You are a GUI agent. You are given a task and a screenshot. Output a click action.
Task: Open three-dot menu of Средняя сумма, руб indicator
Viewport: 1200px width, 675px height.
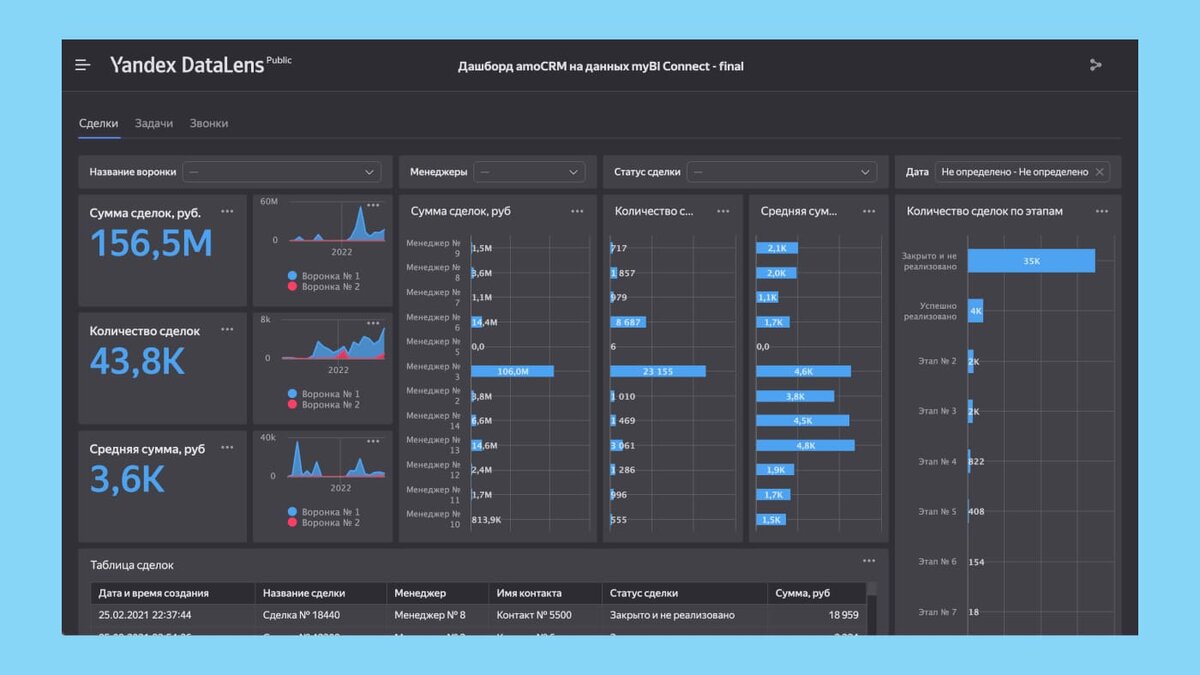(227, 447)
